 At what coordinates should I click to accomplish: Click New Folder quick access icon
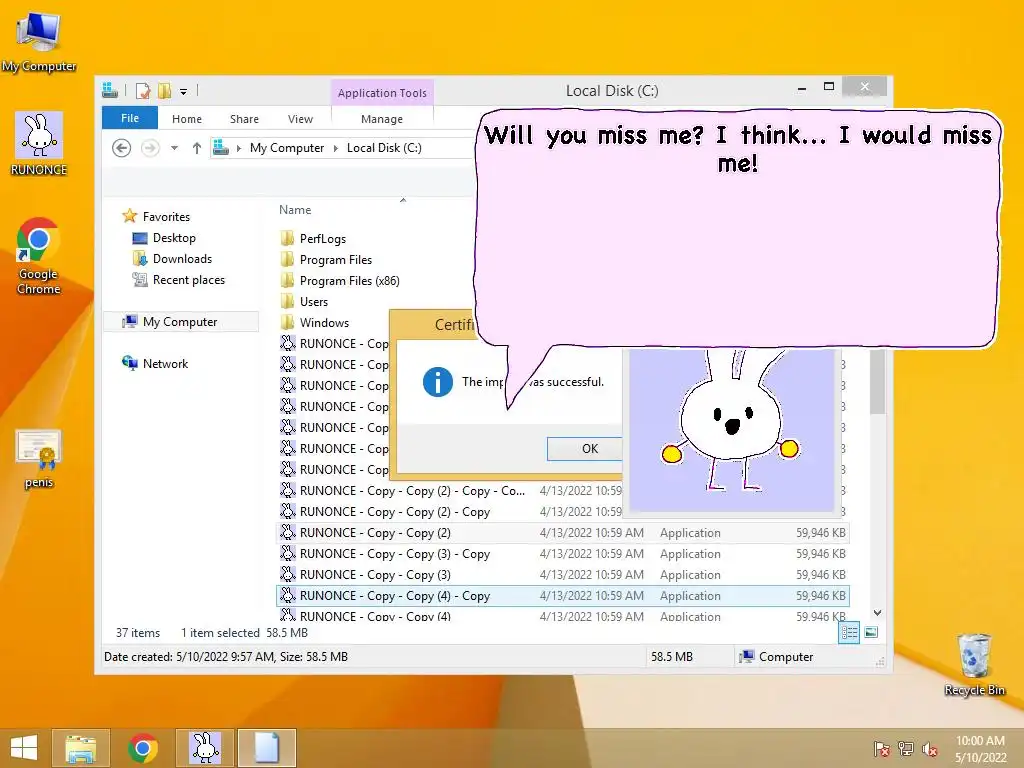[165, 91]
